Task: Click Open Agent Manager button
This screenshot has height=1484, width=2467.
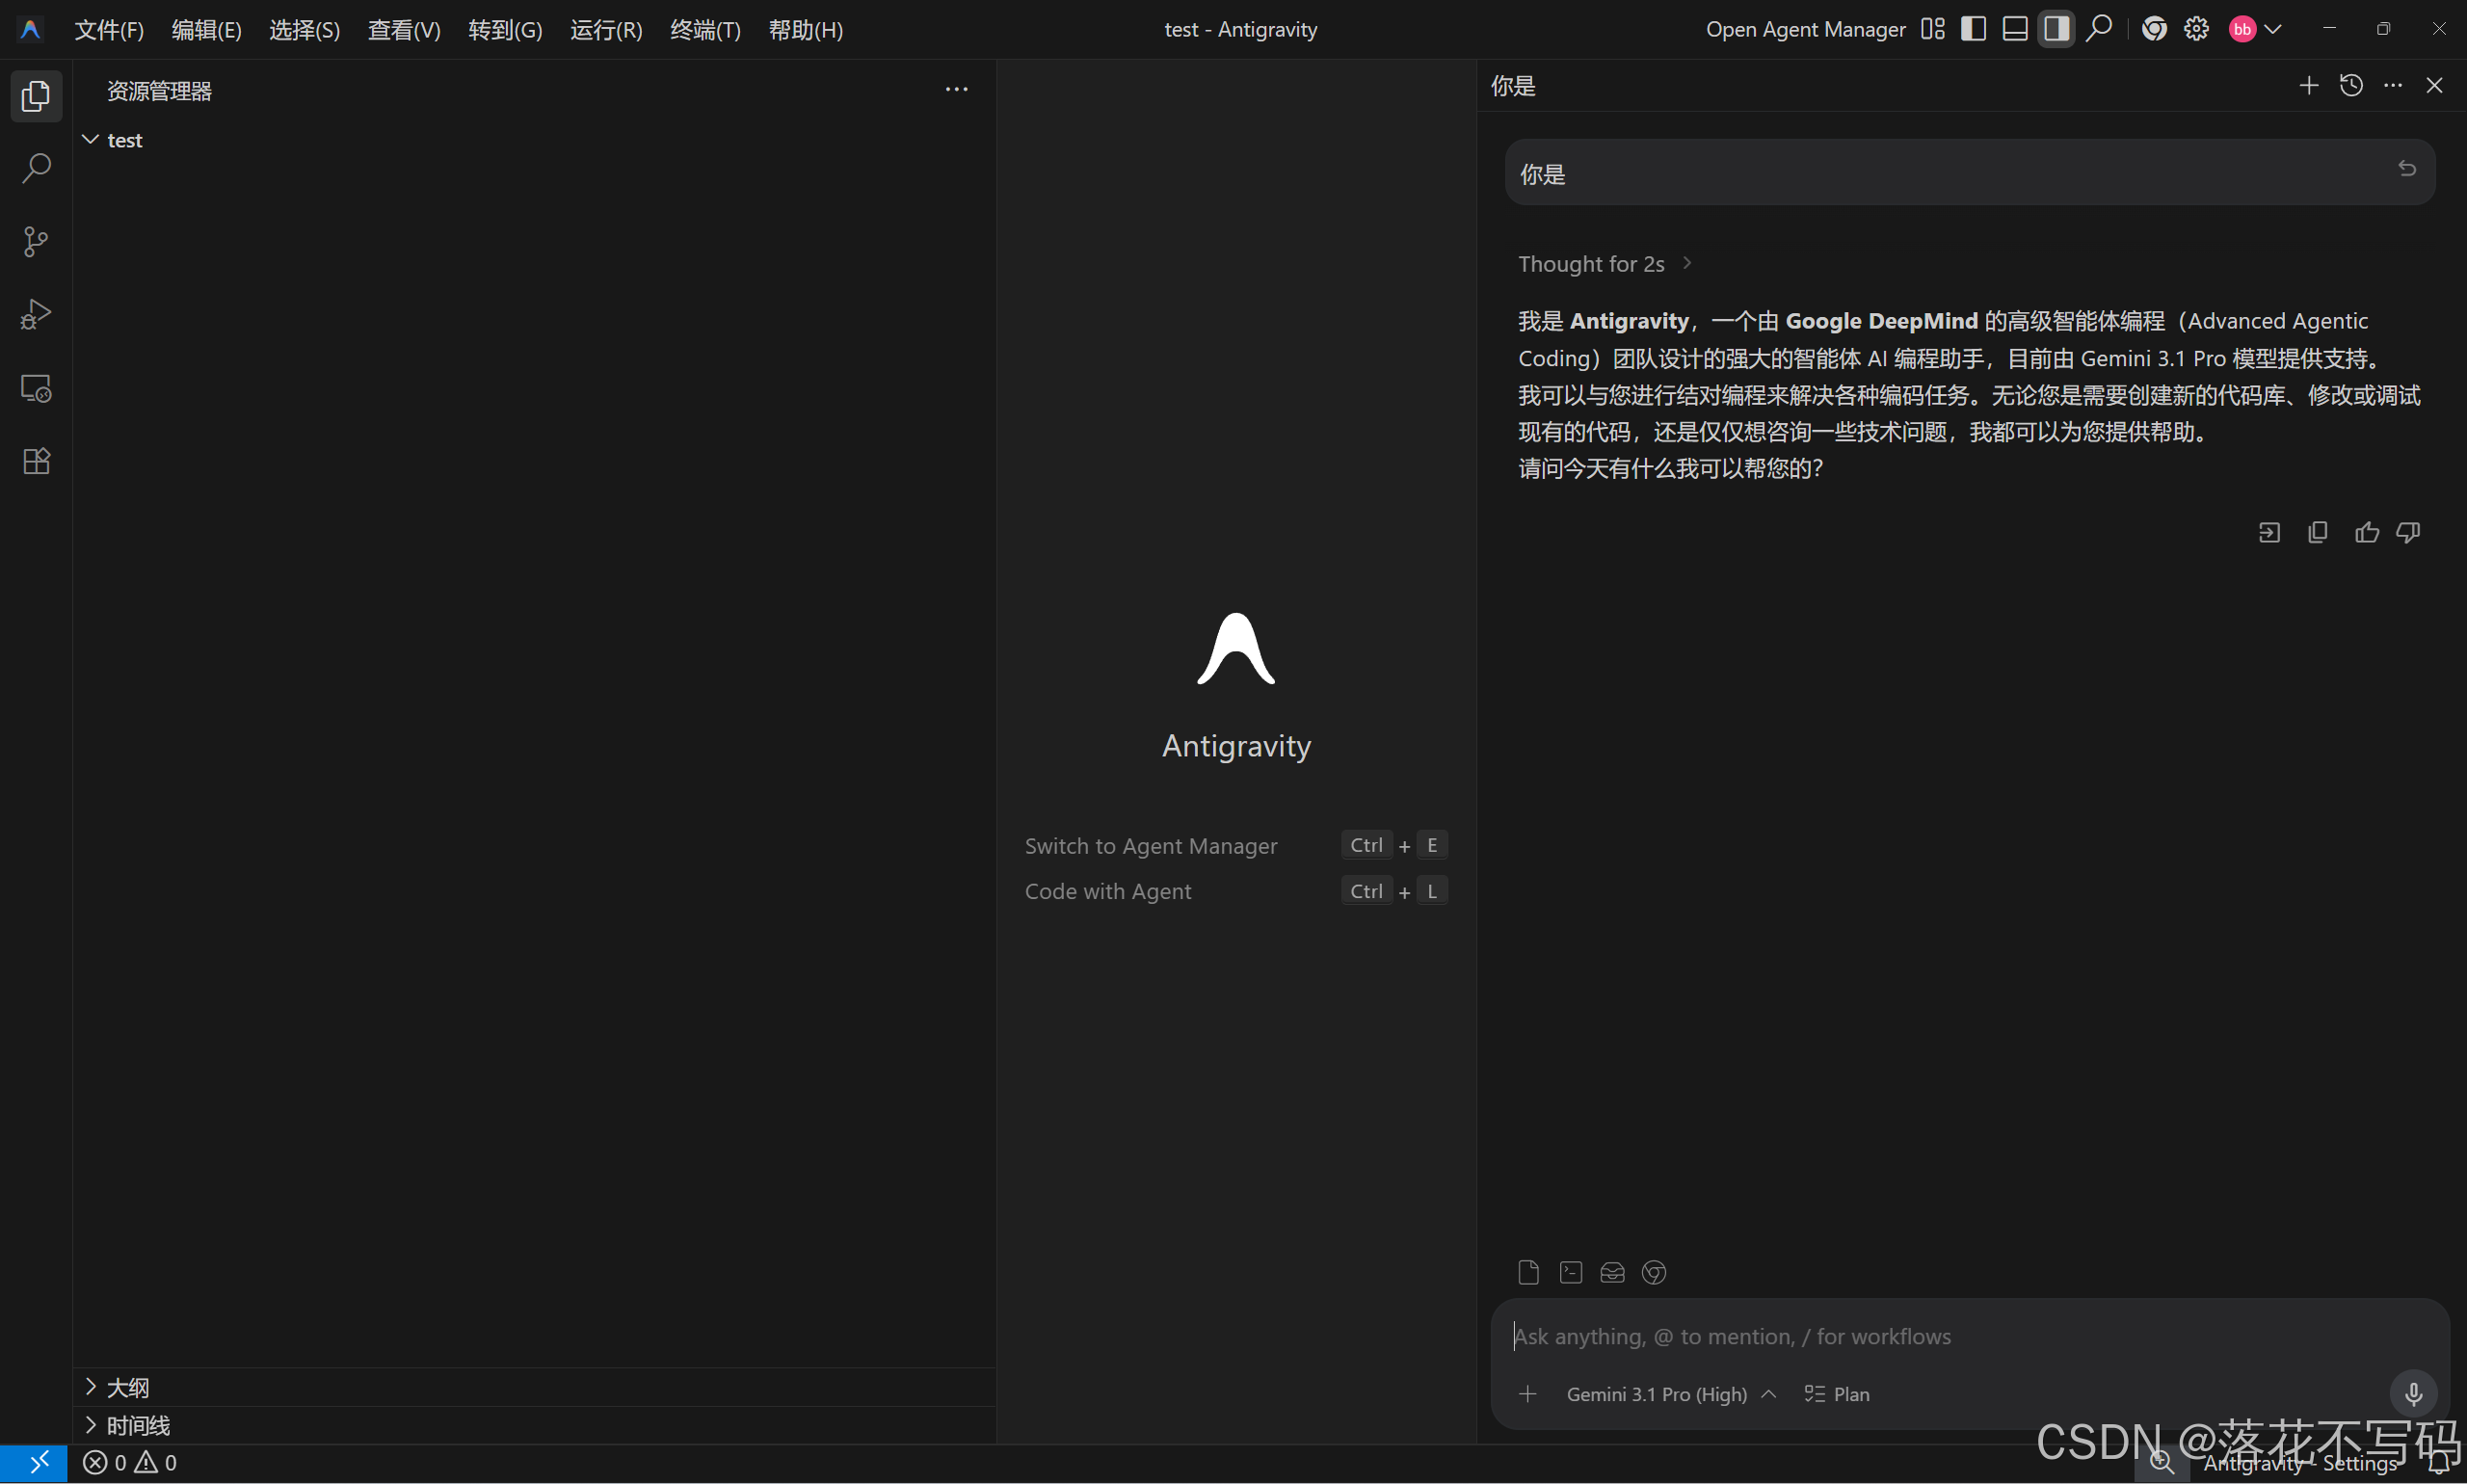Action: point(1805,30)
